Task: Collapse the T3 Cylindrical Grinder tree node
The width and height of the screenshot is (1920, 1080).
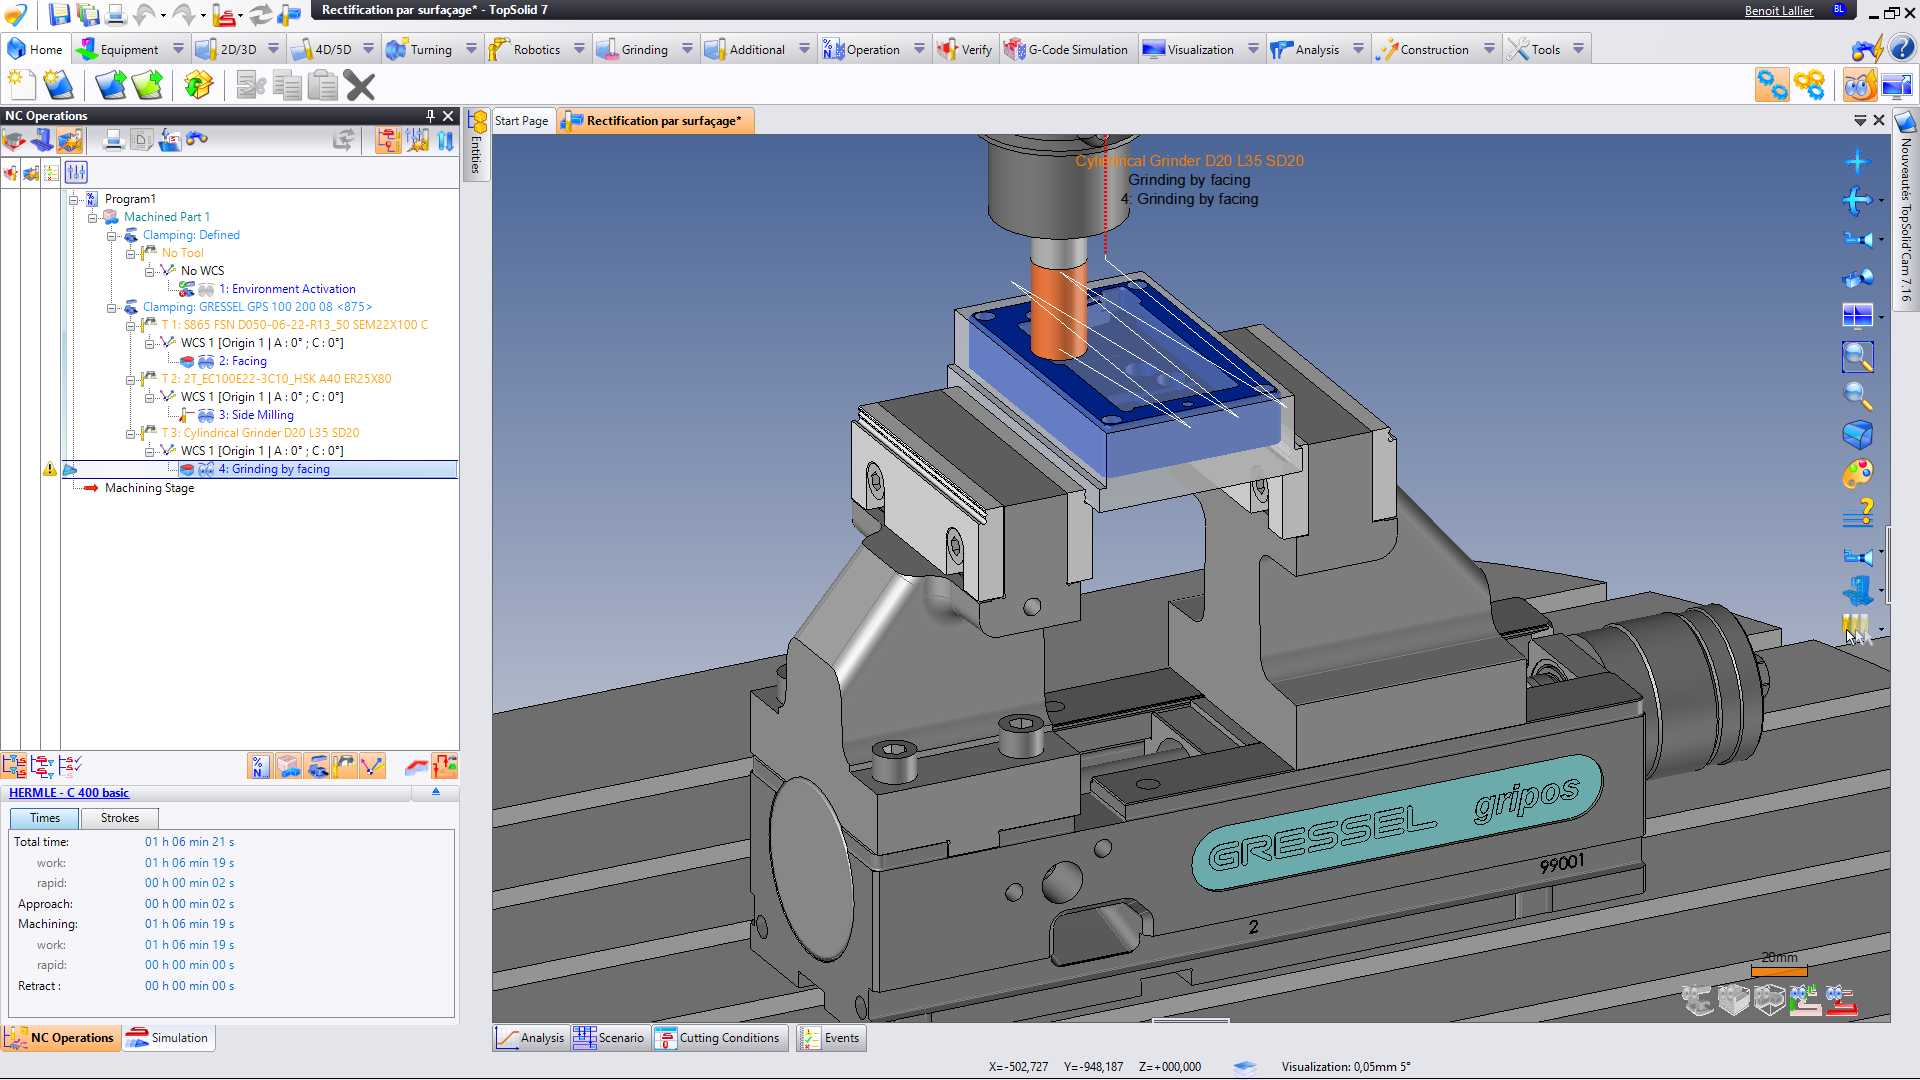Action: coord(131,434)
